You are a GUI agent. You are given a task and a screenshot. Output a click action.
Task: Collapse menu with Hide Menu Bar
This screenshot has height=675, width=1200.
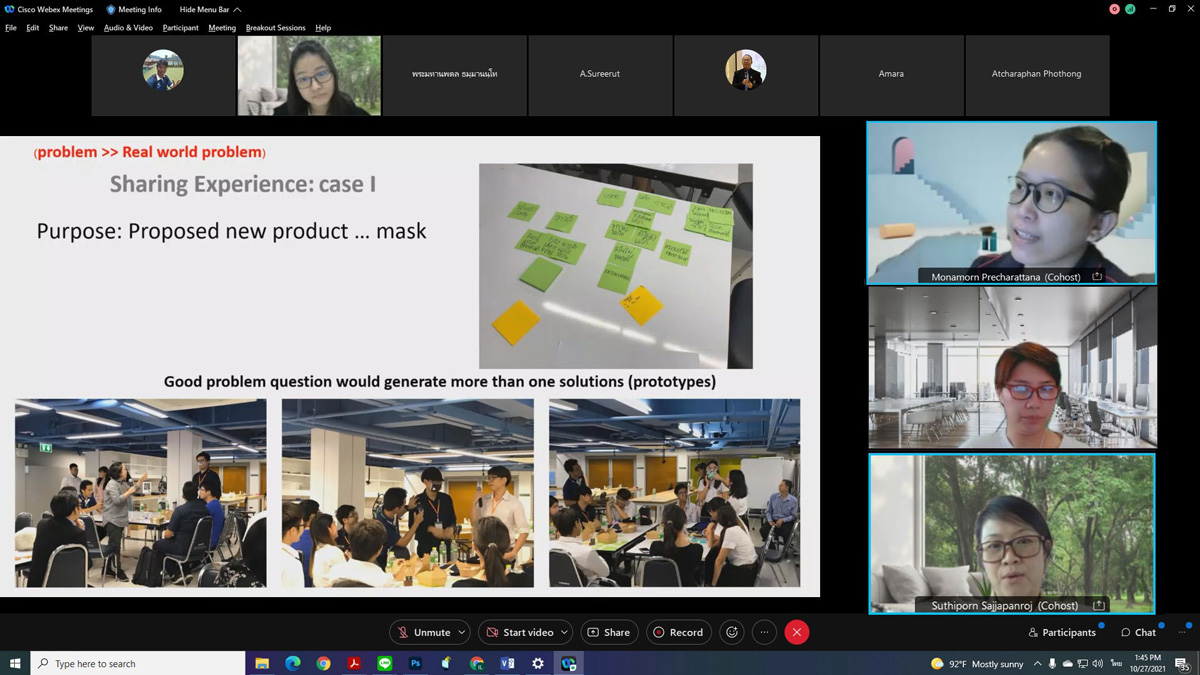210,9
